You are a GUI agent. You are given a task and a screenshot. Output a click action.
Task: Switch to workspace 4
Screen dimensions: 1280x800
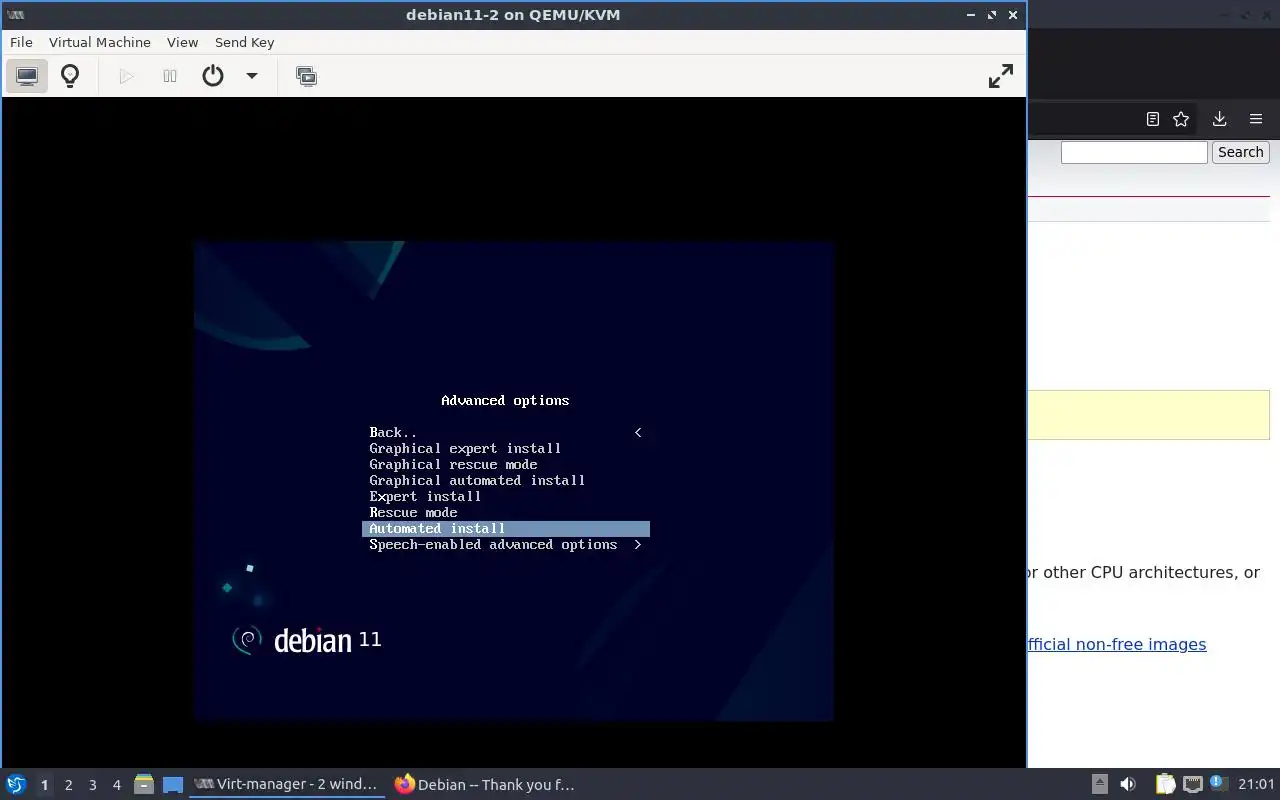tap(116, 785)
